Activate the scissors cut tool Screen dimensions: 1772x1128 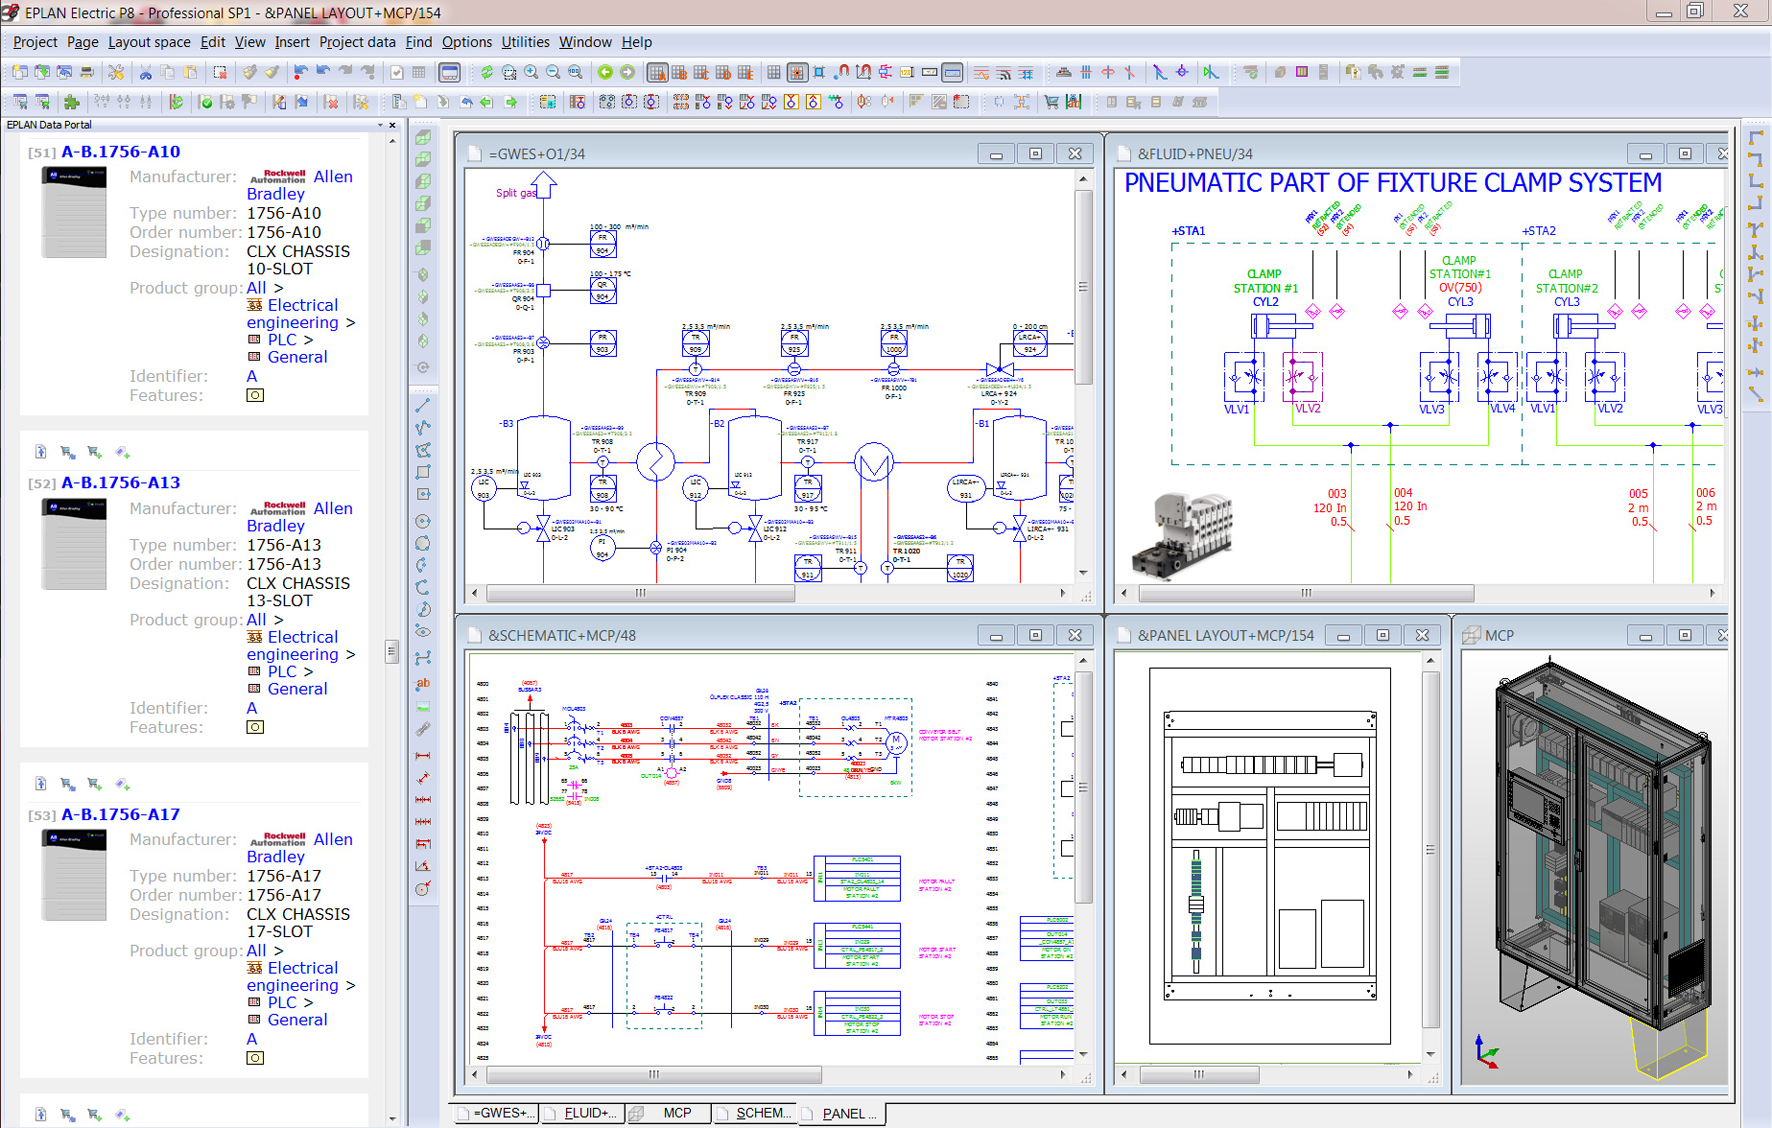pos(148,72)
